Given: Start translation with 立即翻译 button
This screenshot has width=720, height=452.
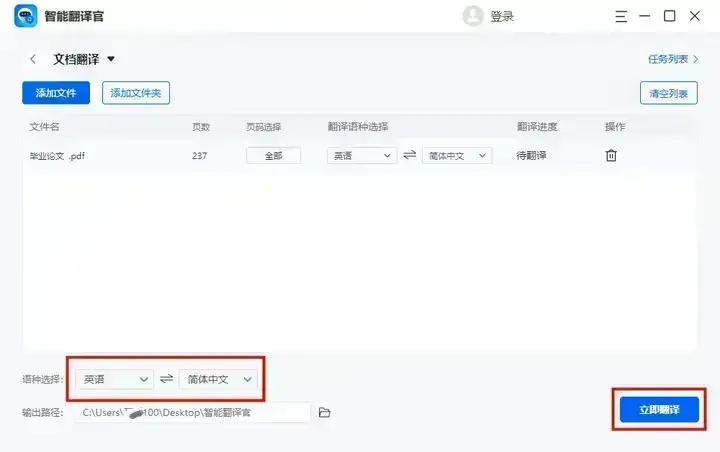Looking at the screenshot, I should coord(657,410).
